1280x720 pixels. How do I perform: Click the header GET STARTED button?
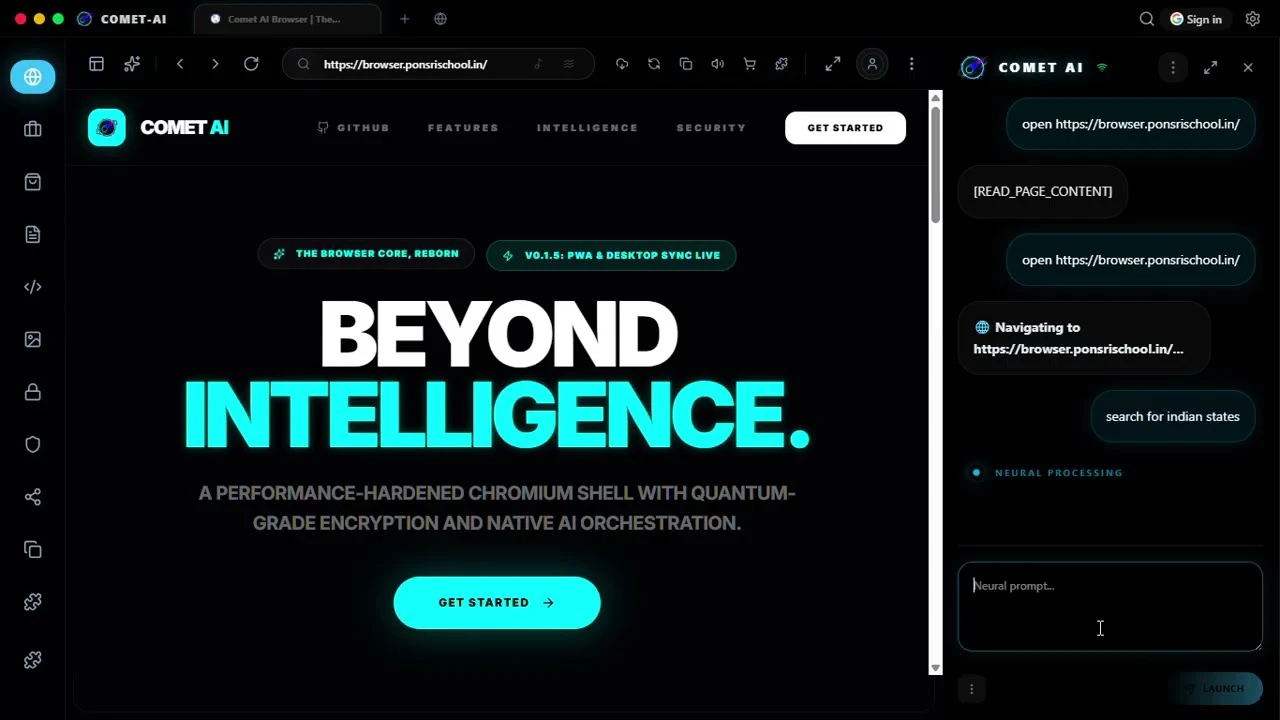pyautogui.click(x=845, y=128)
